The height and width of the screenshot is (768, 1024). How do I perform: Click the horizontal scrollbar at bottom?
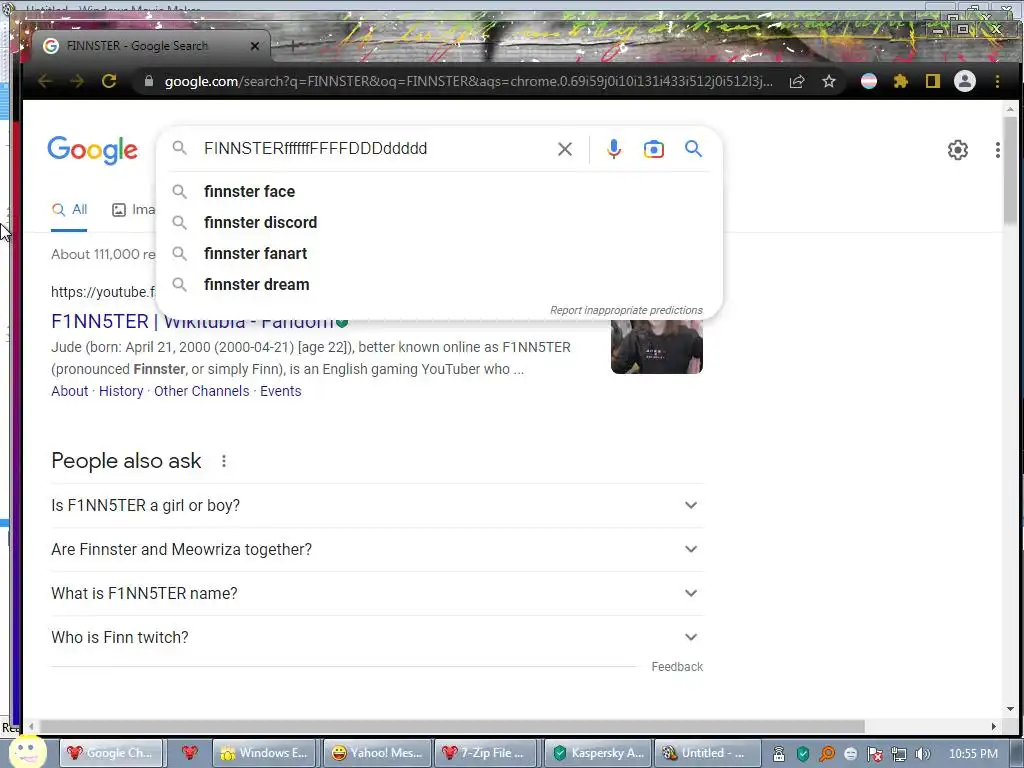click(452, 726)
